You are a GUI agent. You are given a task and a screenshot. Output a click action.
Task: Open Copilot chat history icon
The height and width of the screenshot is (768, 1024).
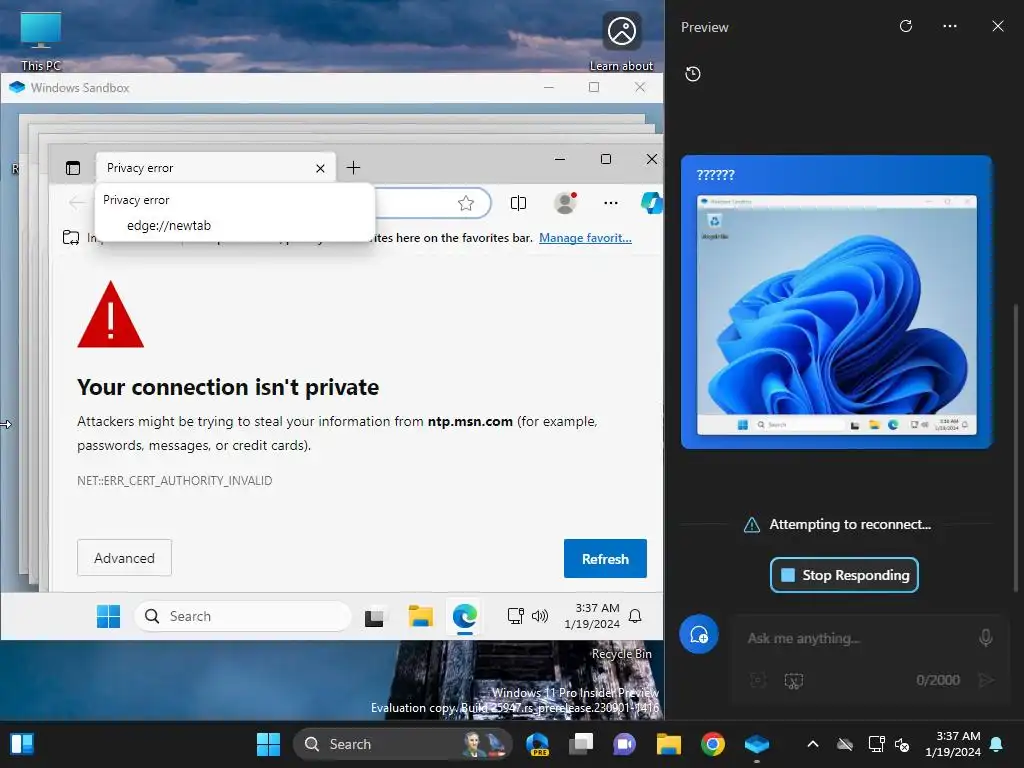pyautogui.click(x=693, y=74)
